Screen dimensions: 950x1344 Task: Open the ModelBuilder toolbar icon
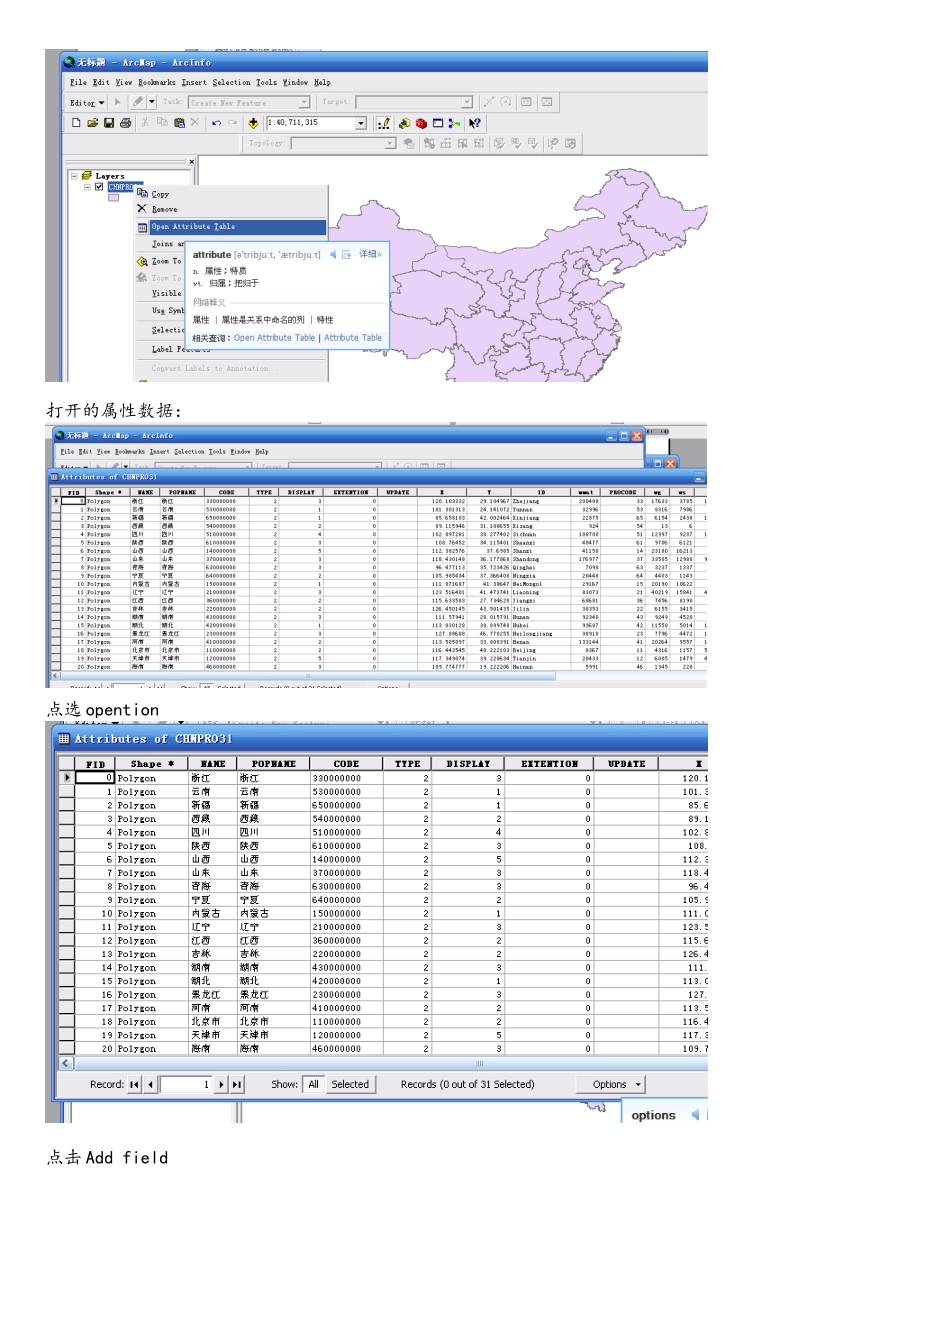point(455,123)
